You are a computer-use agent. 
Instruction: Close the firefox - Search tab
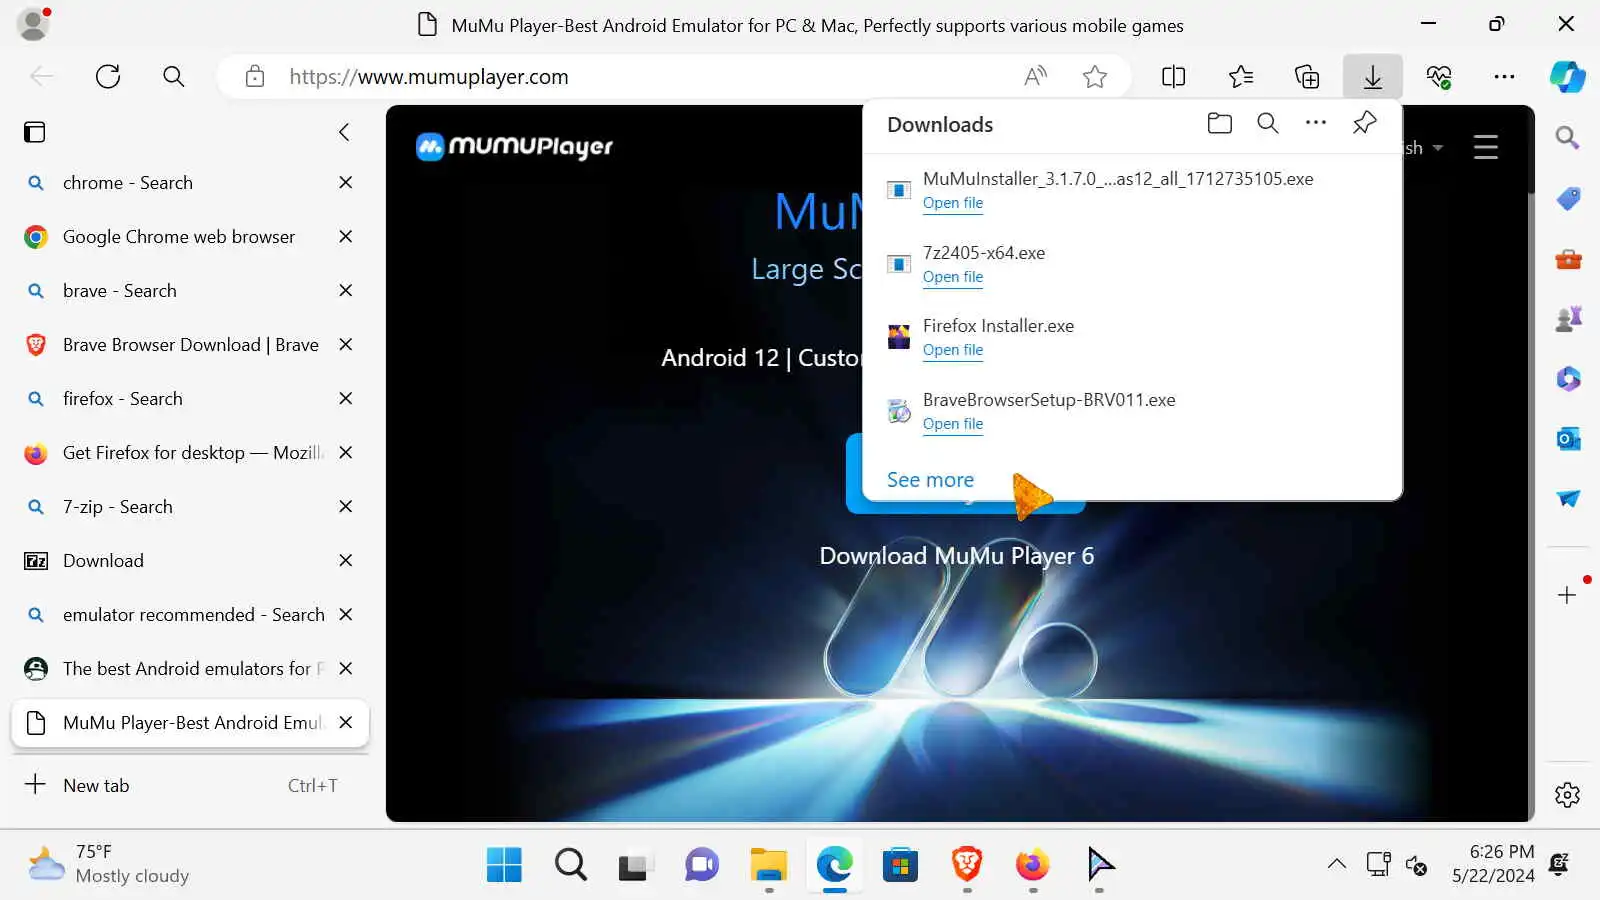(346, 399)
